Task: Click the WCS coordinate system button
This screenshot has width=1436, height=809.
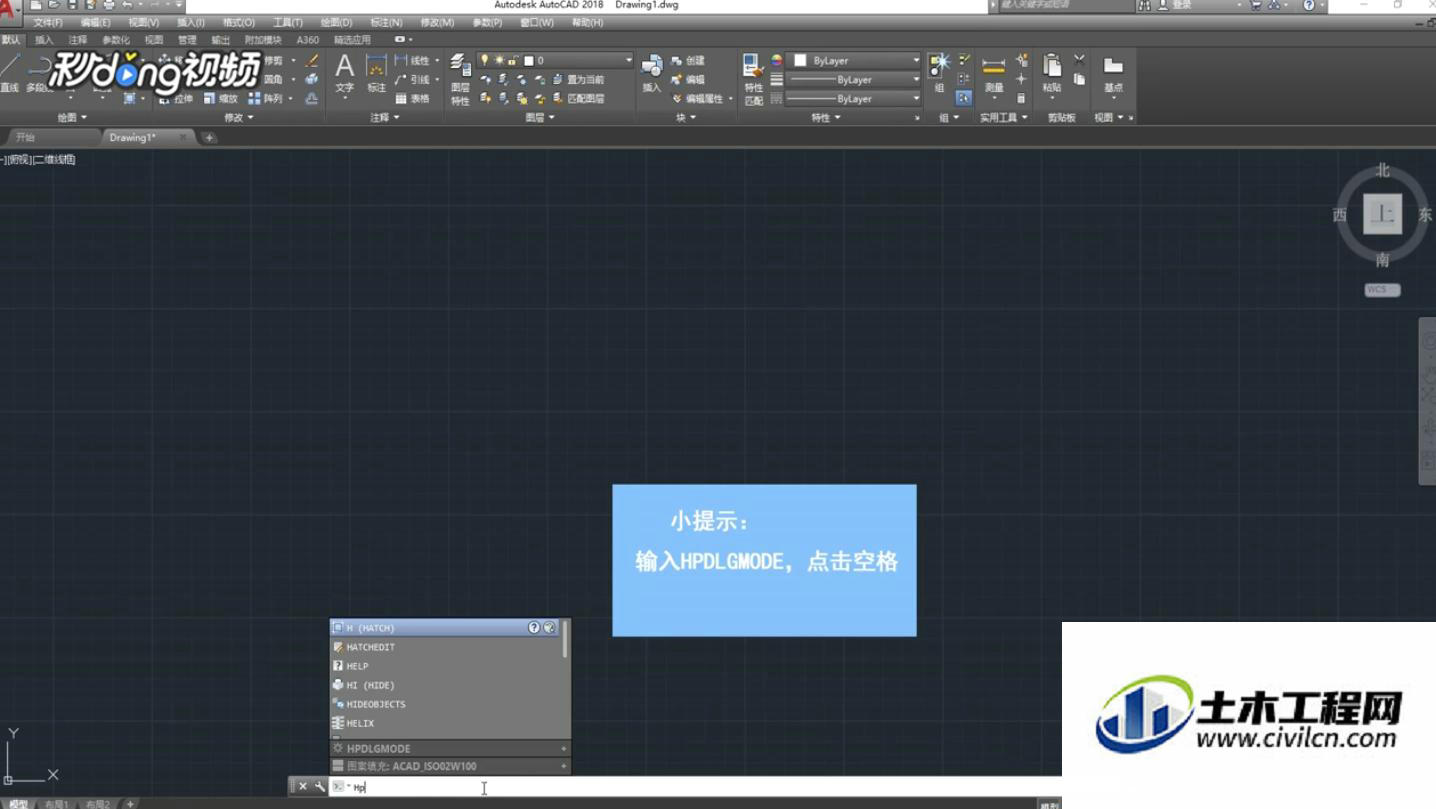Action: (x=1382, y=290)
